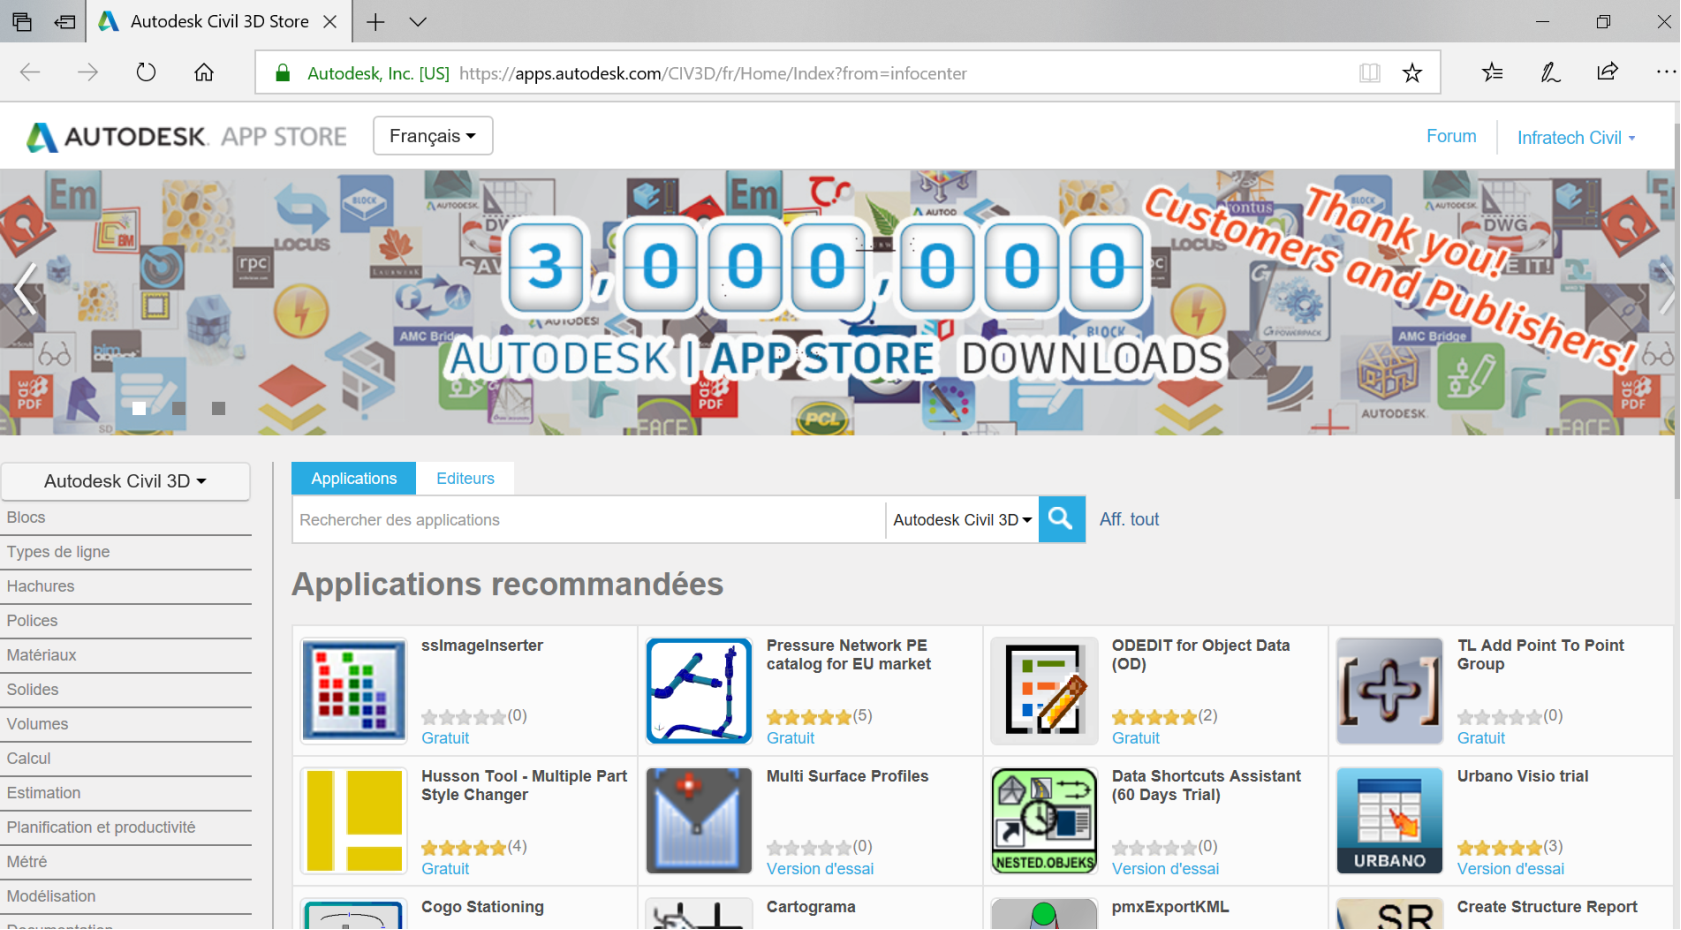
Task: Open the Forum link
Action: tap(1450, 136)
